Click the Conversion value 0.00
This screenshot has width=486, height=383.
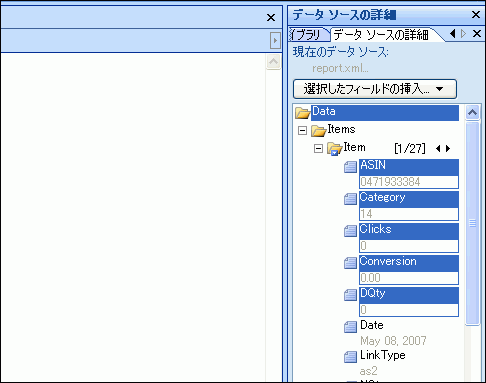click(x=409, y=278)
